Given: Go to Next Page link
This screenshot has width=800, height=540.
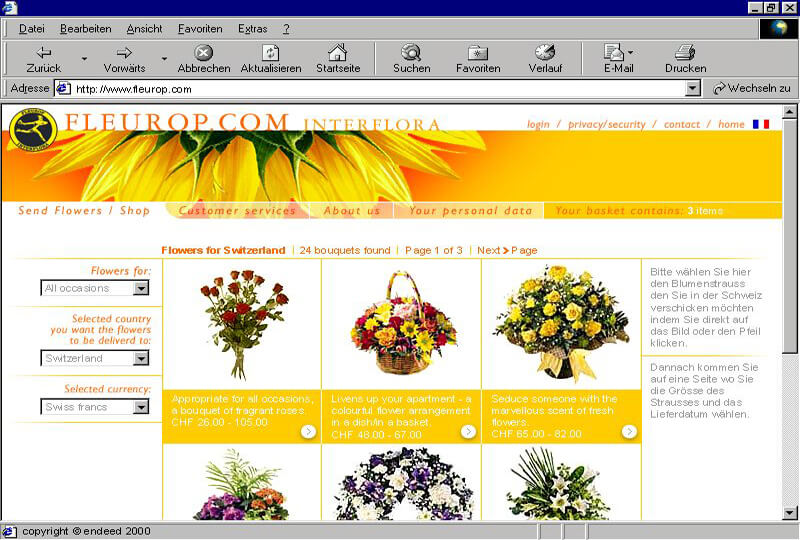Looking at the screenshot, I should pos(507,250).
